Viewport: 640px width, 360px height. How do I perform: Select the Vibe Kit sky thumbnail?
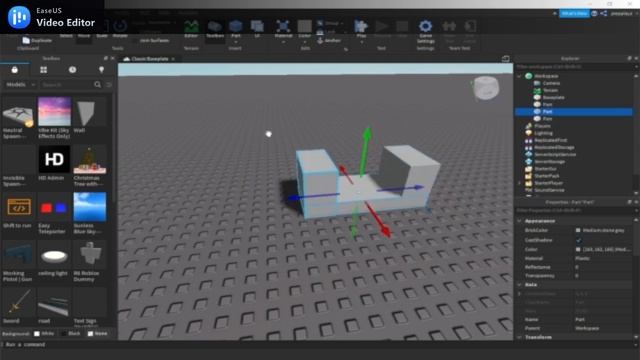(x=54, y=111)
